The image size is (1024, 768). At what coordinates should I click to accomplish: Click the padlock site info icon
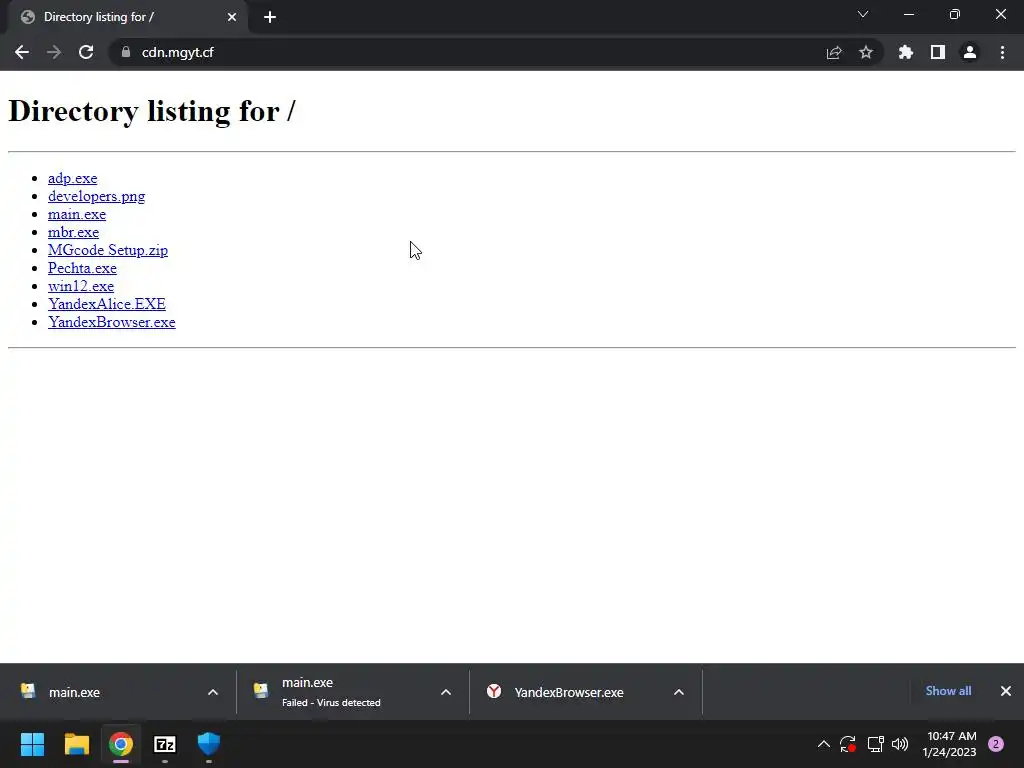(126, 52)
